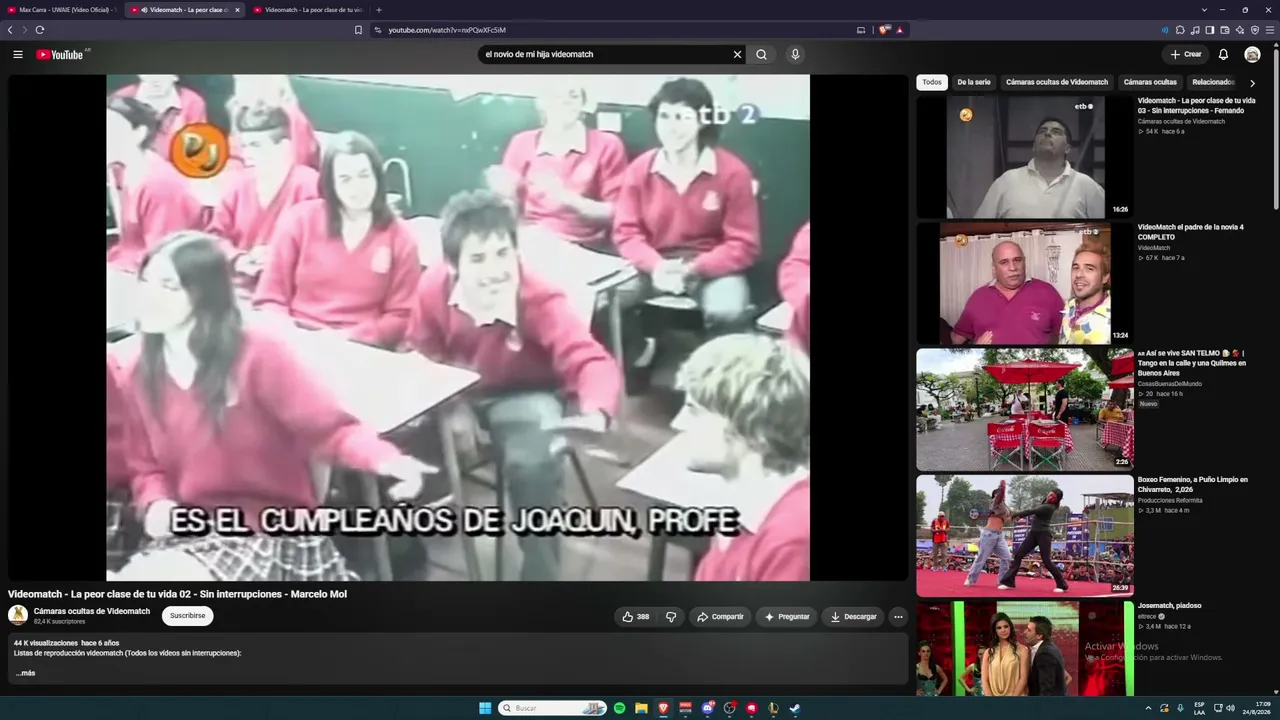Close the active Videomatch browser tab
This screenshot has height=720, width=1280.
pos(237,10)
